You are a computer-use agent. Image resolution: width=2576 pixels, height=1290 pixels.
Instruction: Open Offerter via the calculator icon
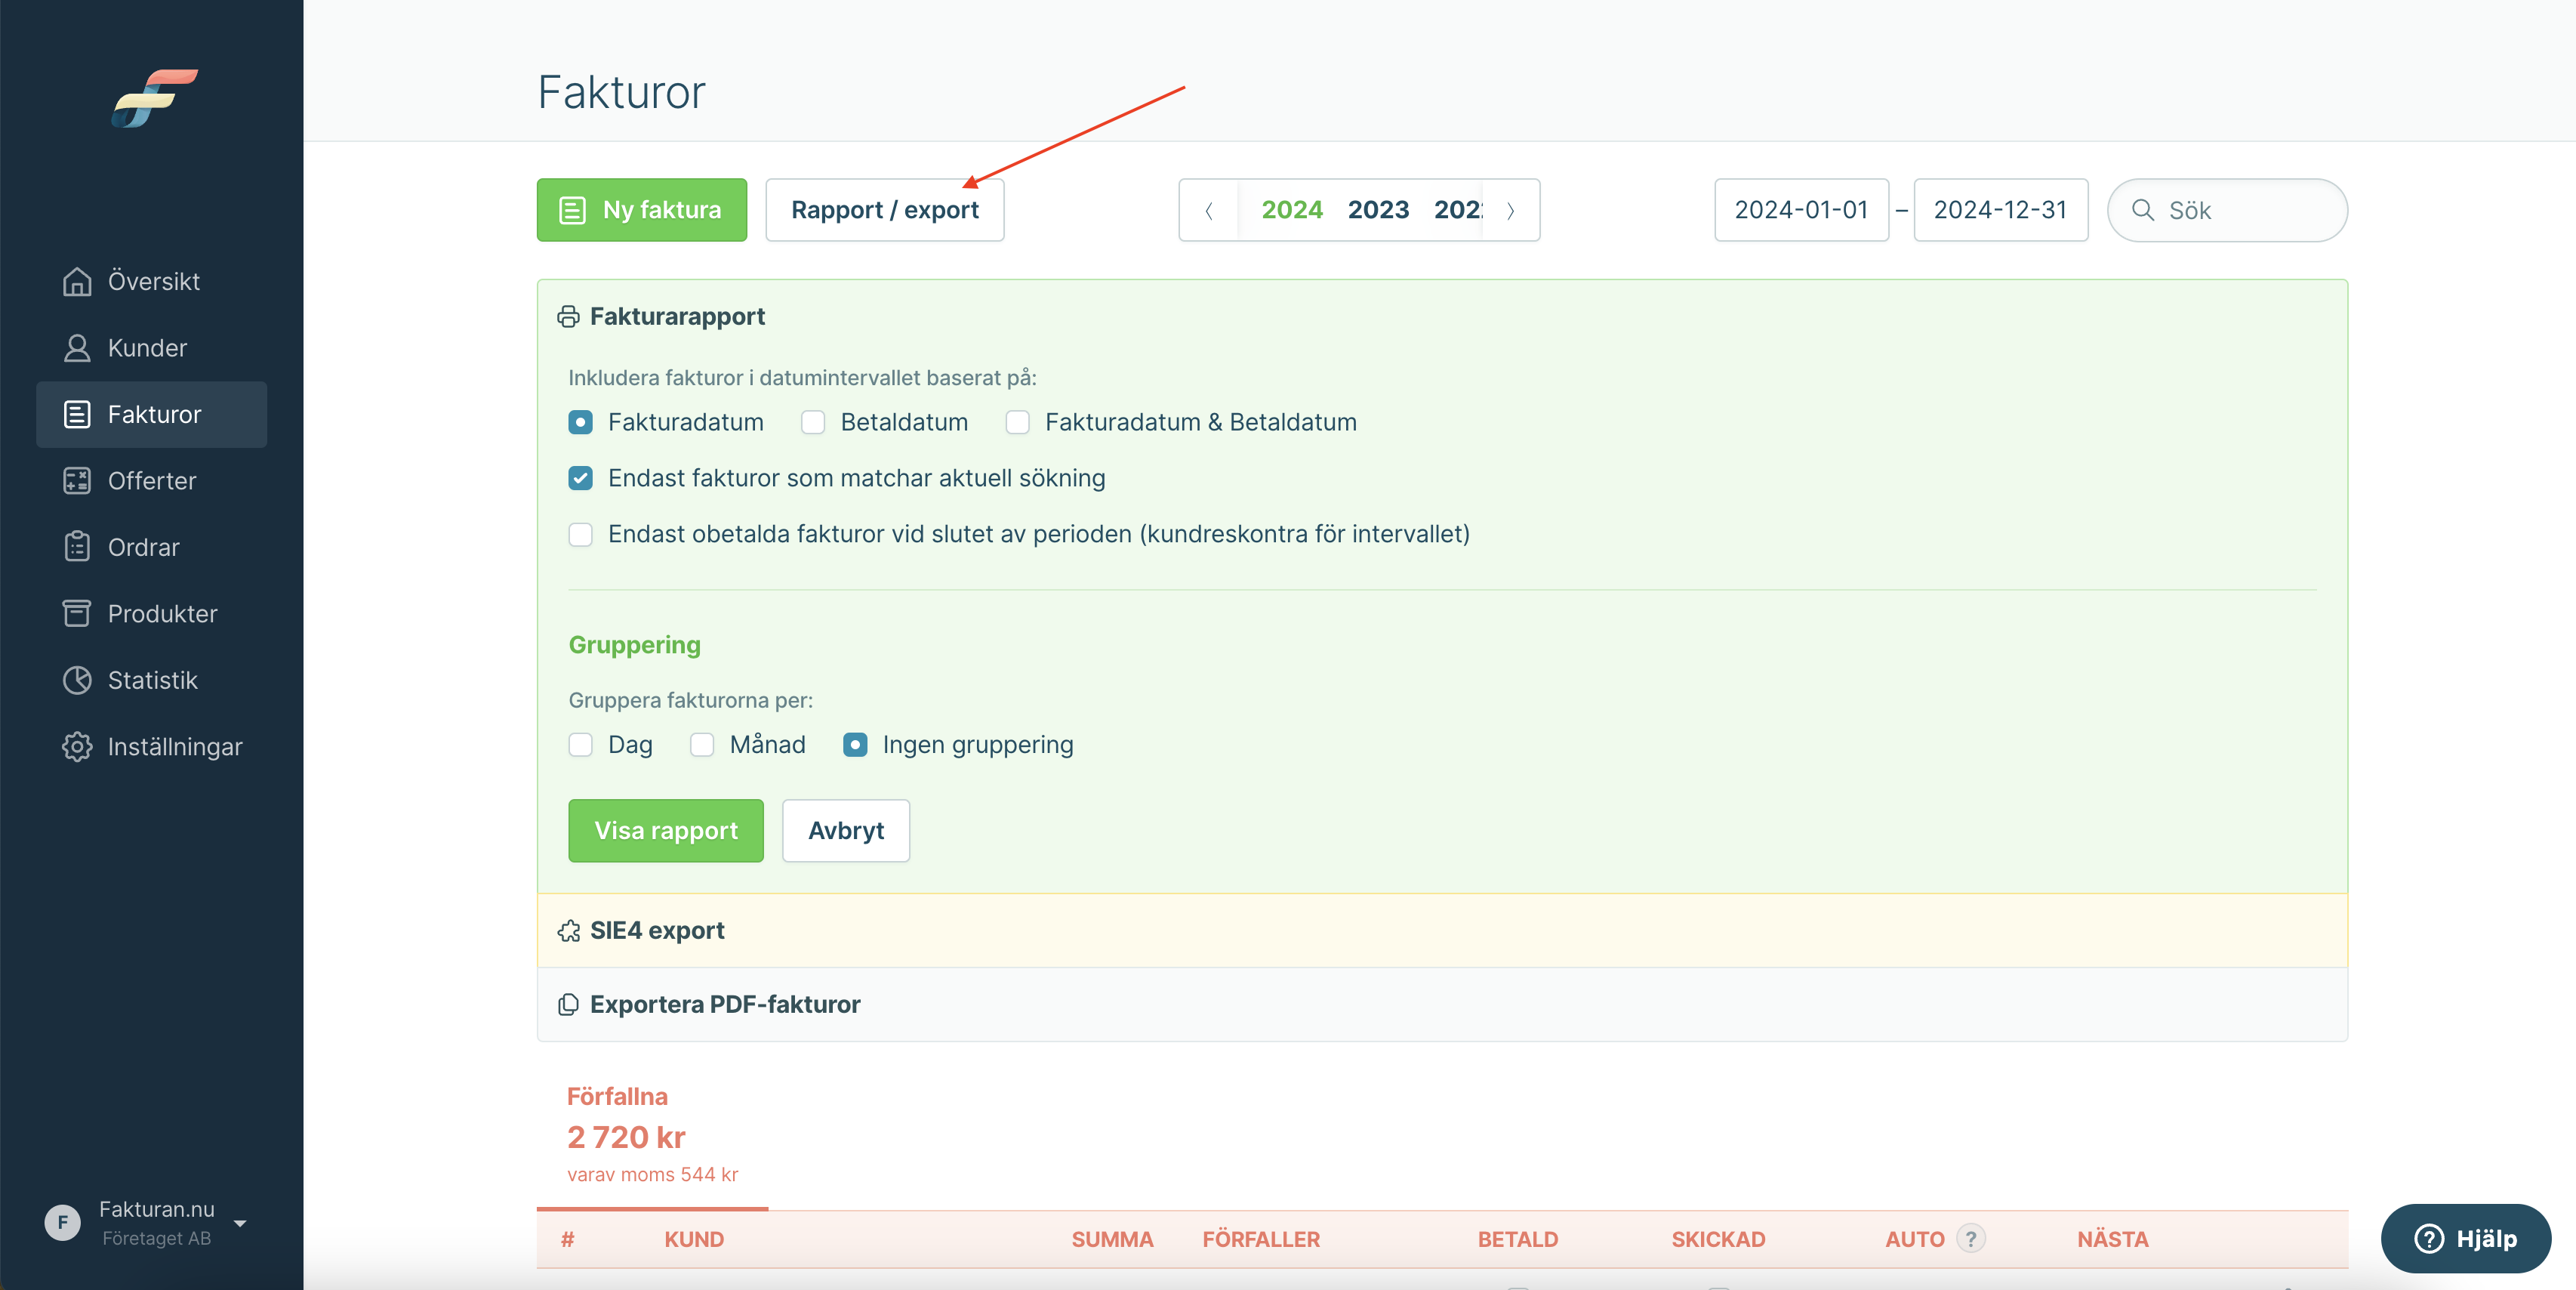coord(77,481)
